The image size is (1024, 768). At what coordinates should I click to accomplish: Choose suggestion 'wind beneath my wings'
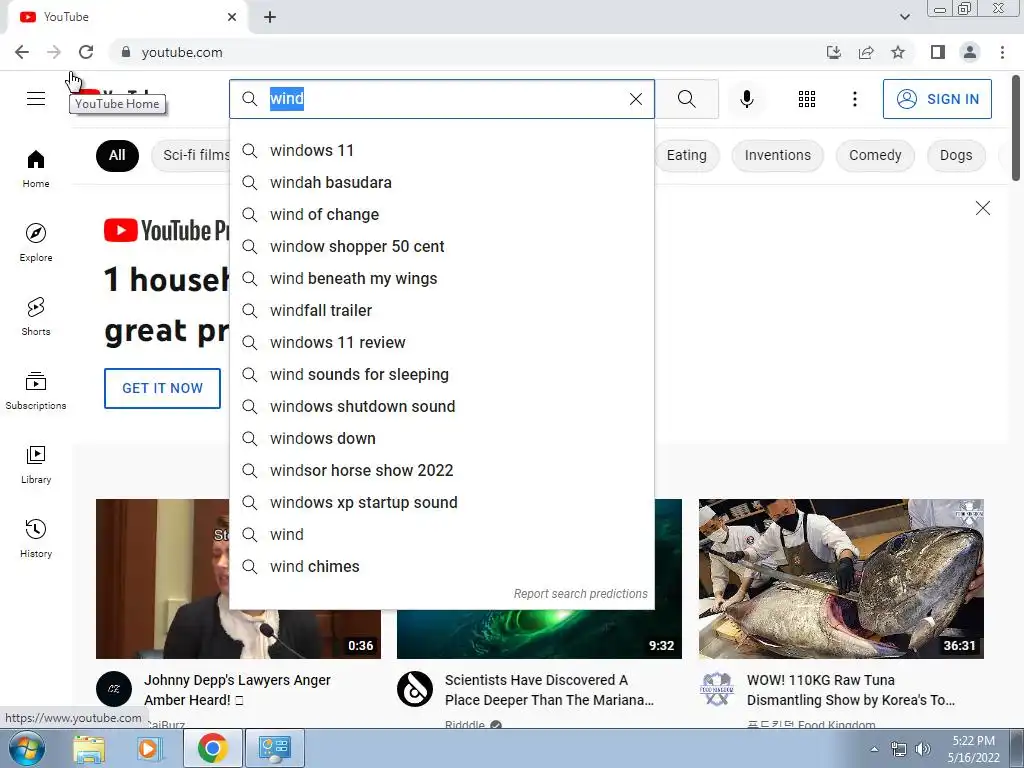click(441, 278)
